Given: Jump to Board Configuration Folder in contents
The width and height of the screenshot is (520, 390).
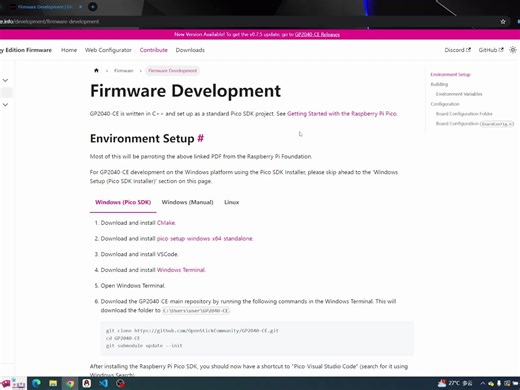Looking at the screenshot, I should [464, 114].
